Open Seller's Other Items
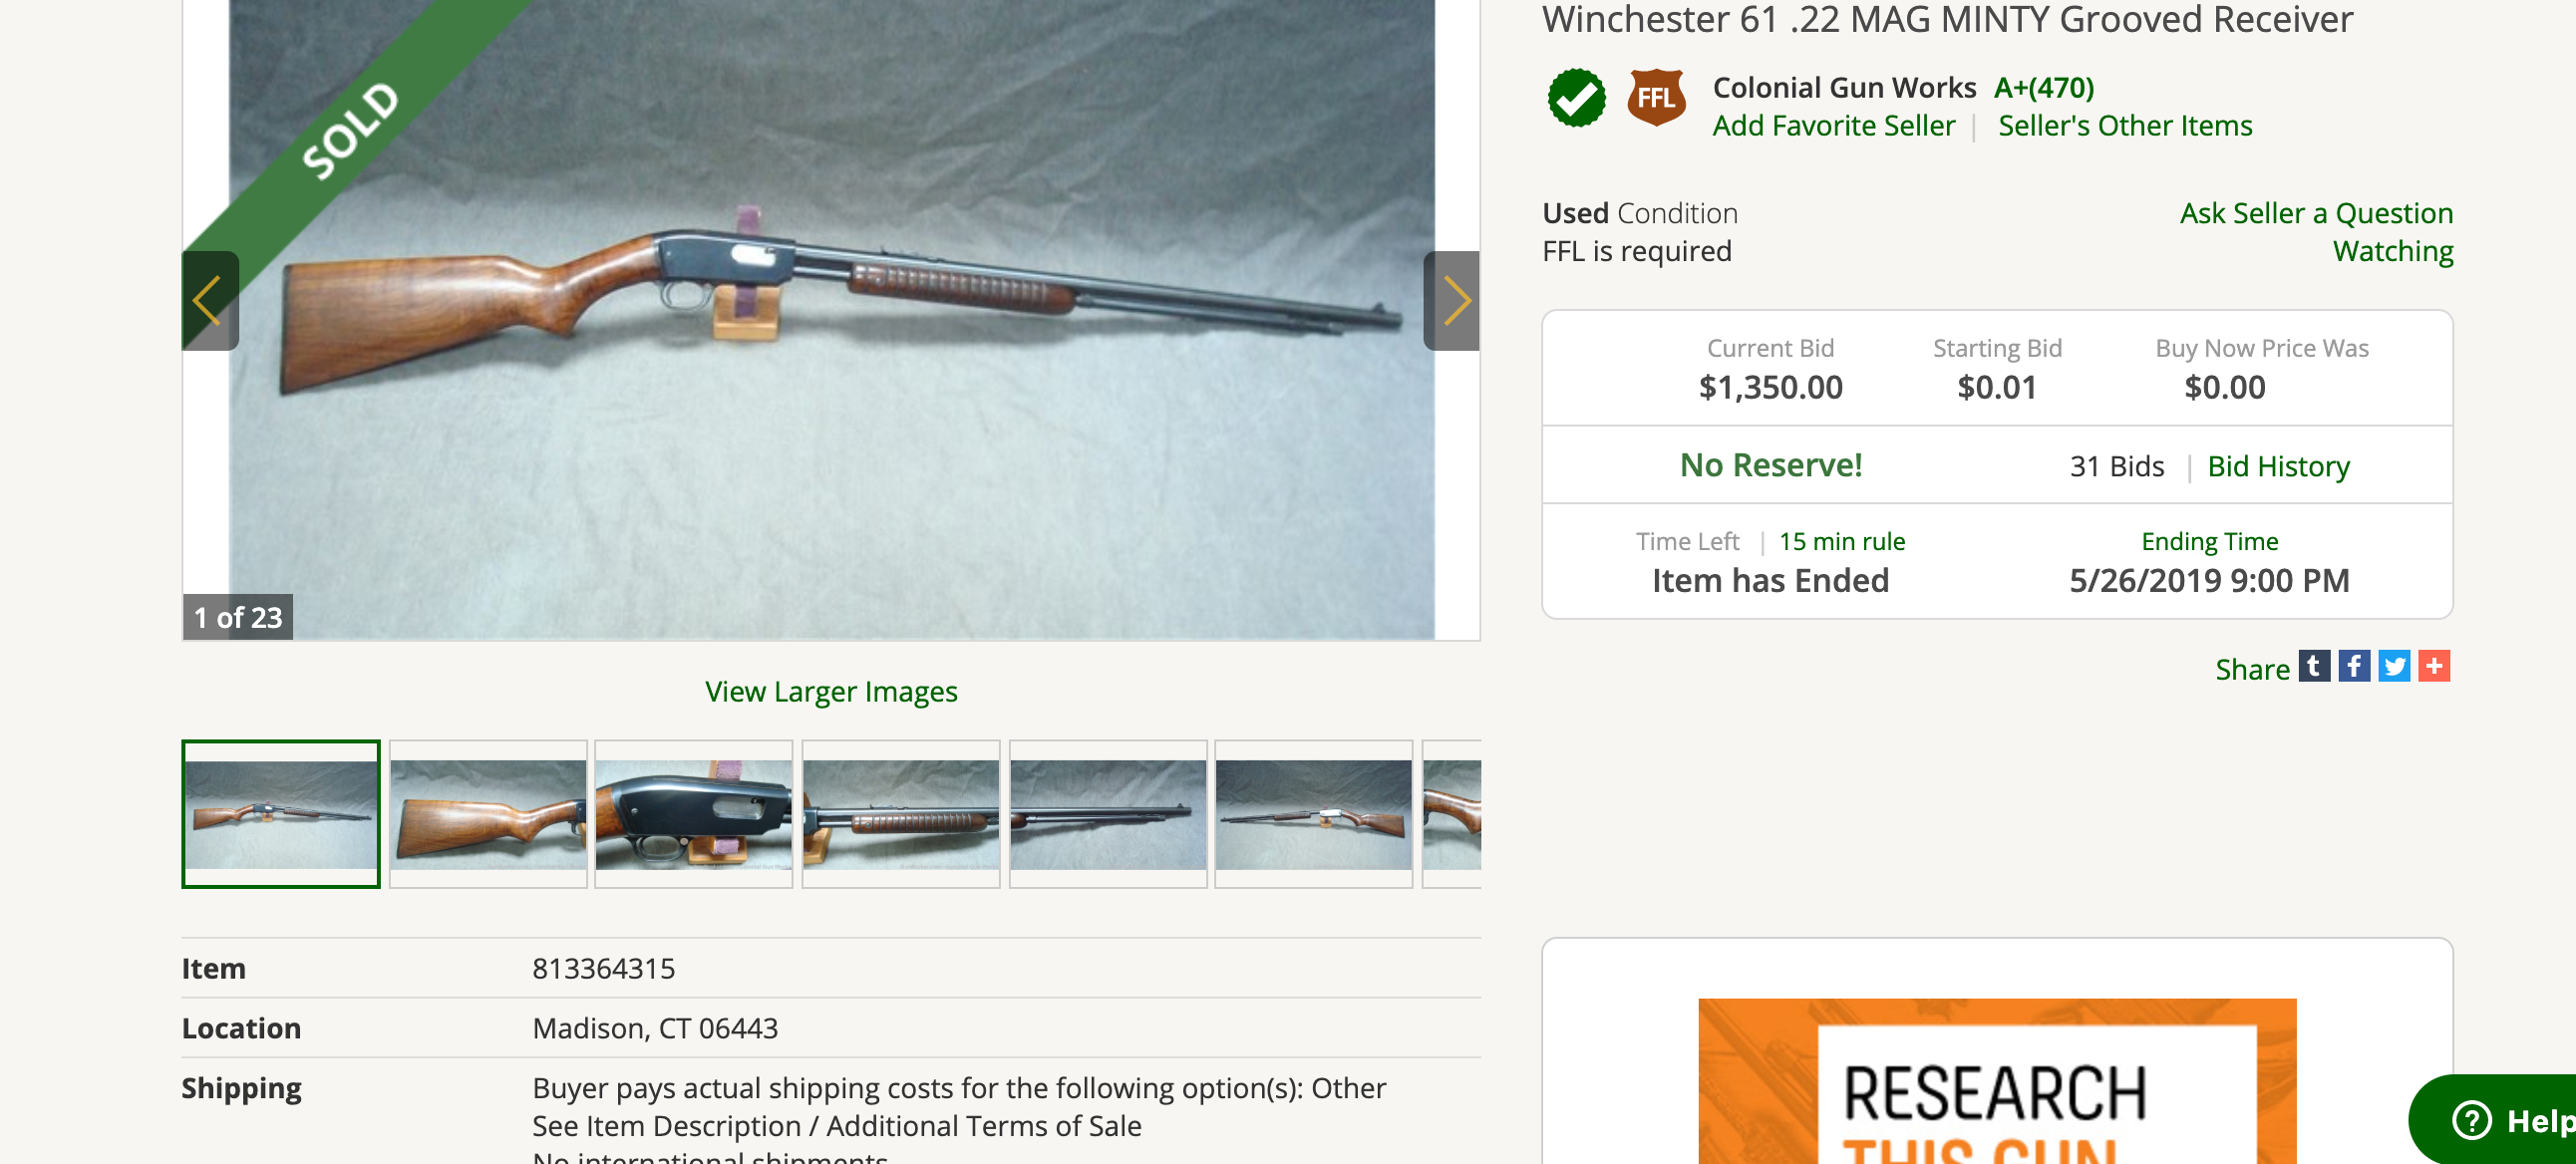This screenshot has height=1164, width=2576. pos(2124,126)
